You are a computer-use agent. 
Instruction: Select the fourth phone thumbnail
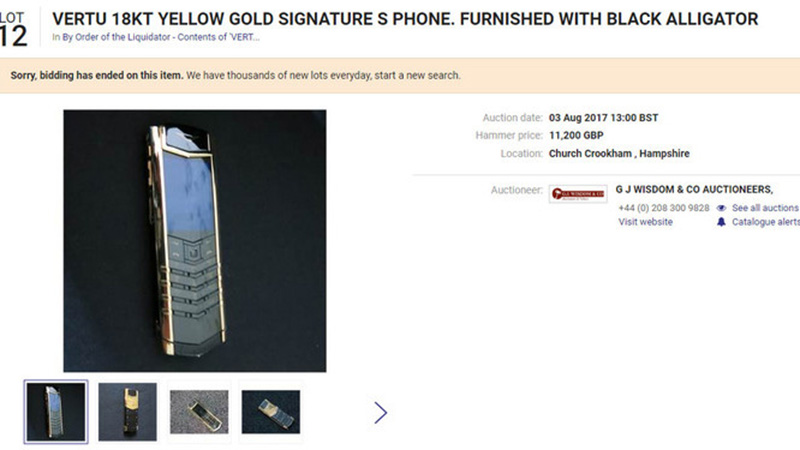[270, 411]
